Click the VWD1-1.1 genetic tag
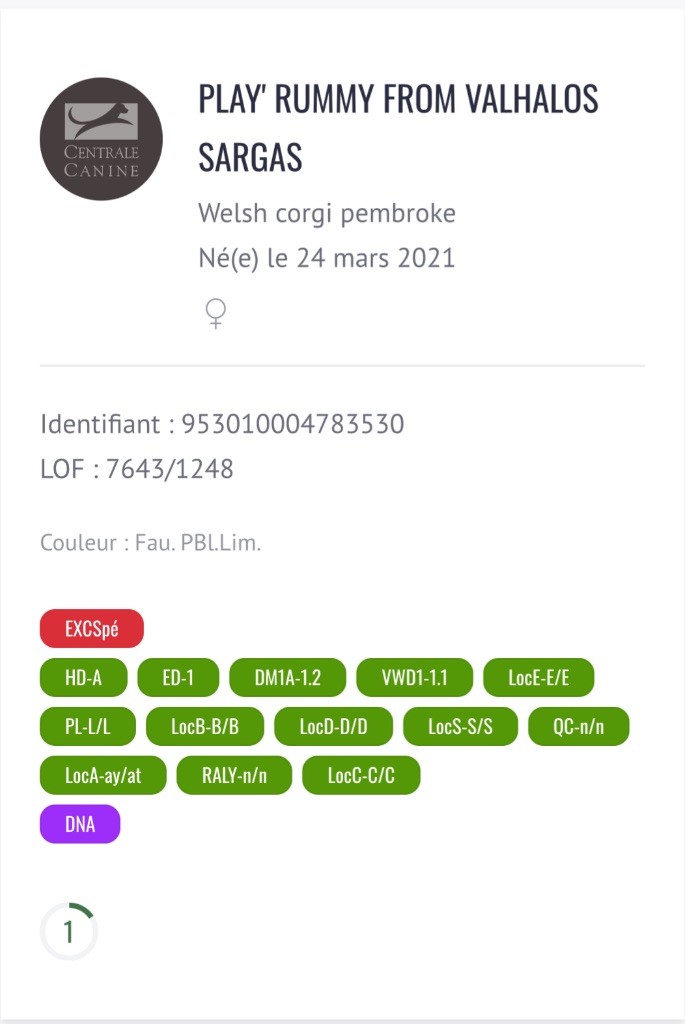Screen dimensions: 685x1024 [x=414, y=678]
